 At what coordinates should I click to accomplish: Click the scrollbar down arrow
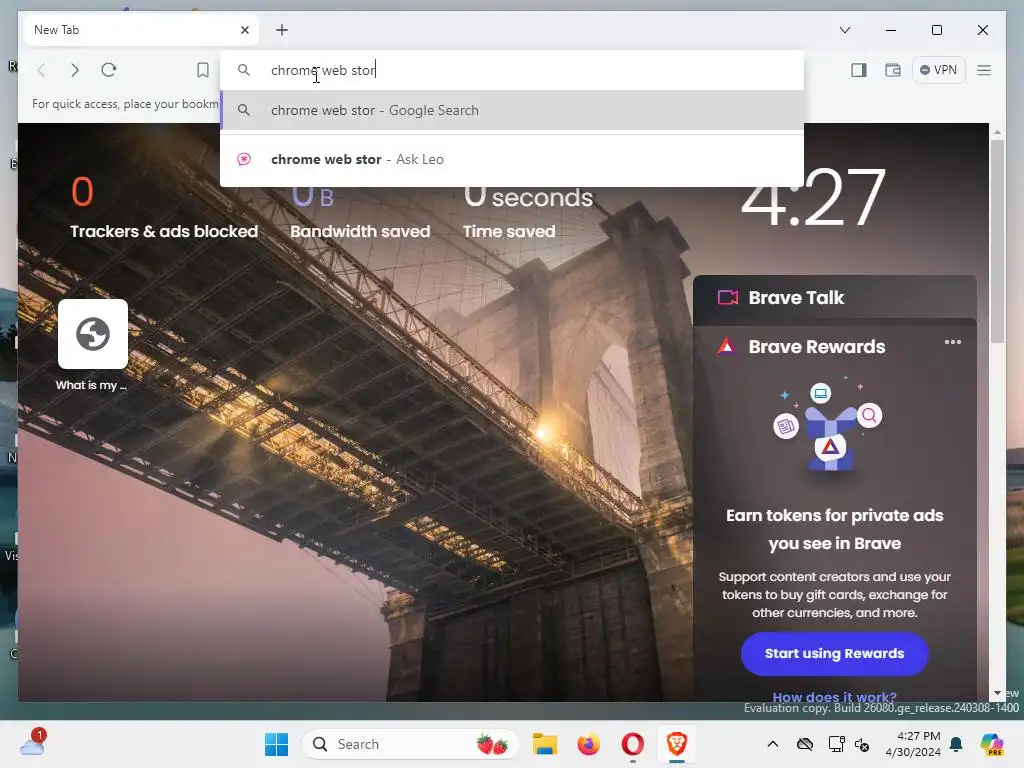click(x=997, y=694)
